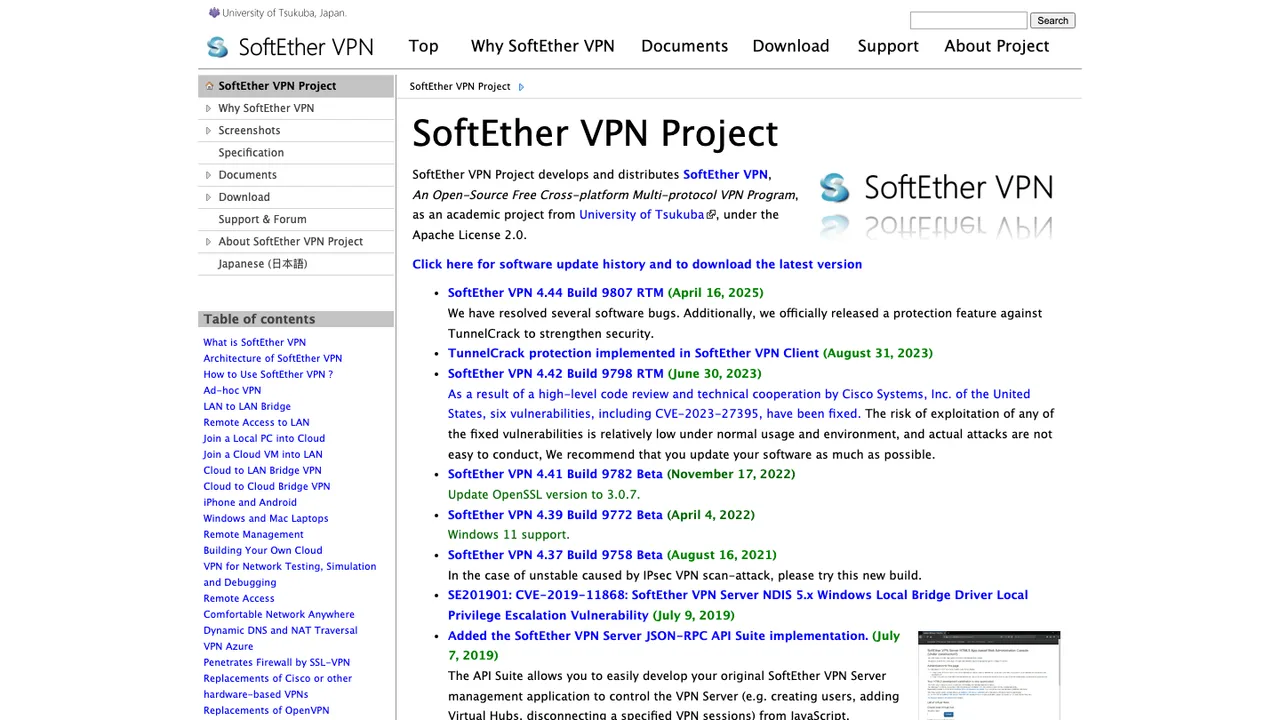Screen dimensions: 1280x720
Task: Go to Comfortable Network Anywhere entry
Action: [x=279, y=614]
